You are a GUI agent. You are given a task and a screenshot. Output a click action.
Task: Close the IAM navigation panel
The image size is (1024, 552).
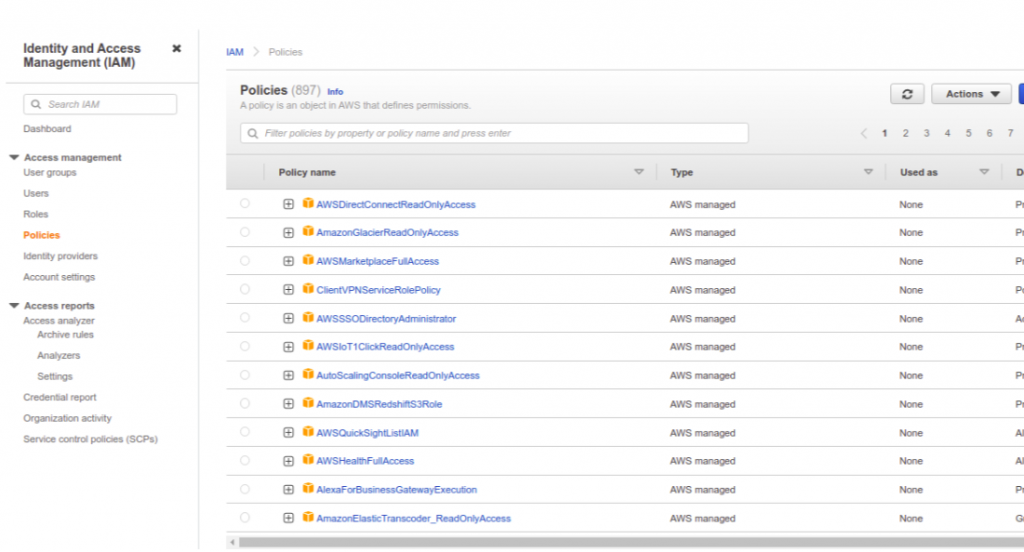pos(176,48)
